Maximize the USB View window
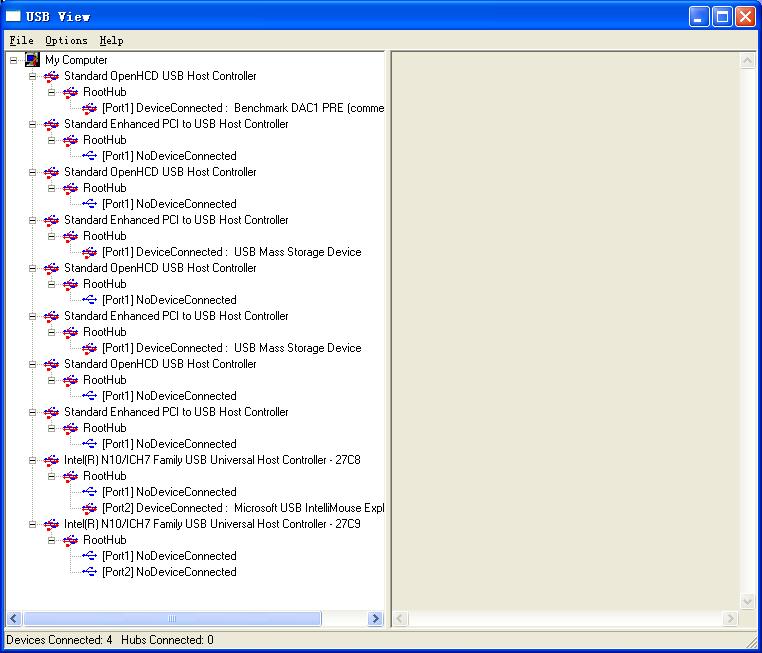This screenshot has width=762, height=653. point(722,17)
